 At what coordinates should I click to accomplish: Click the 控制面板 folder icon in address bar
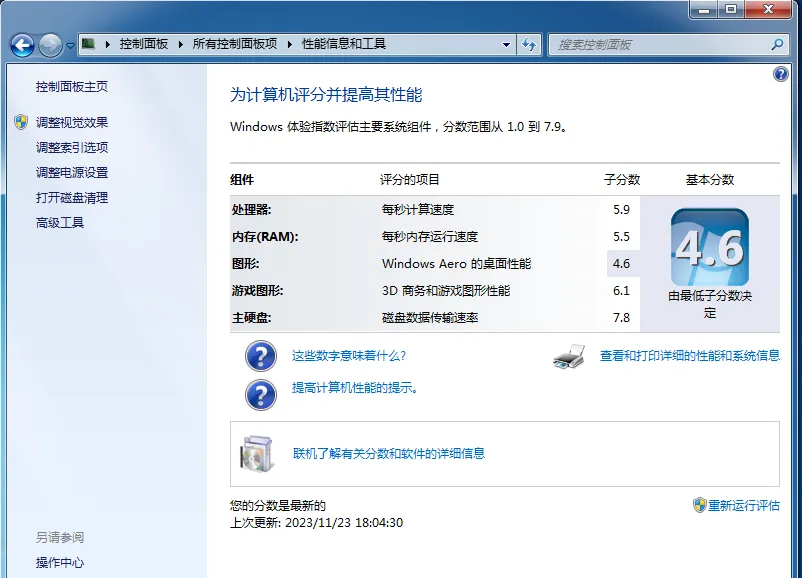[89, 44]
